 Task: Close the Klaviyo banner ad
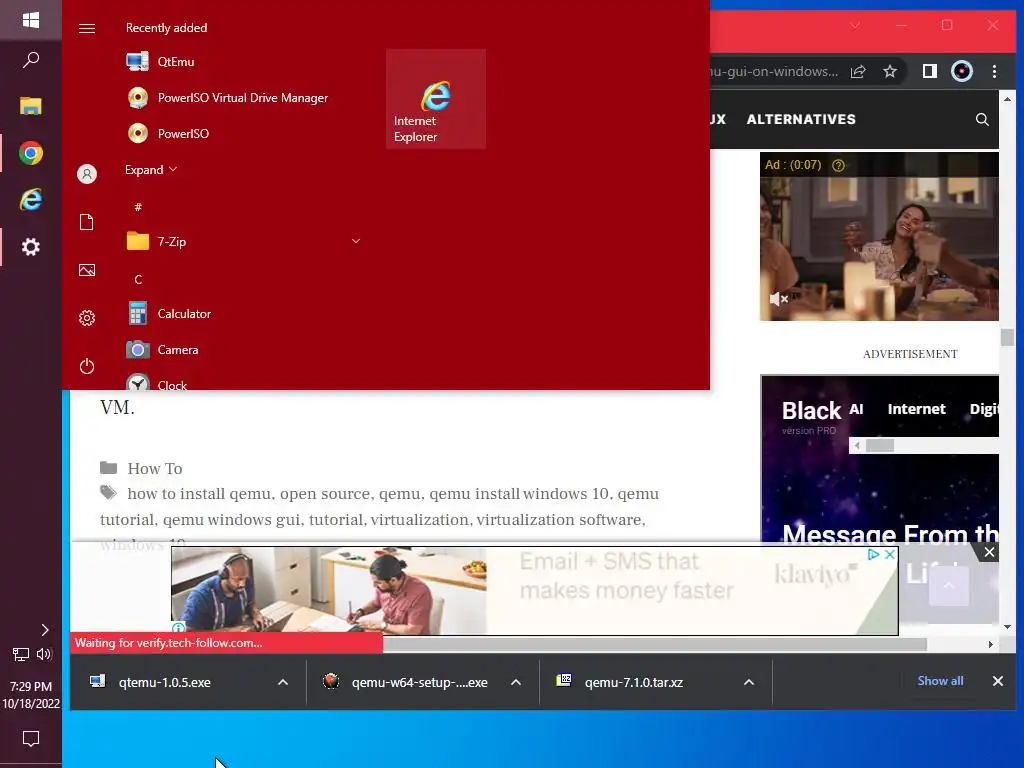[x=889, y=554]
